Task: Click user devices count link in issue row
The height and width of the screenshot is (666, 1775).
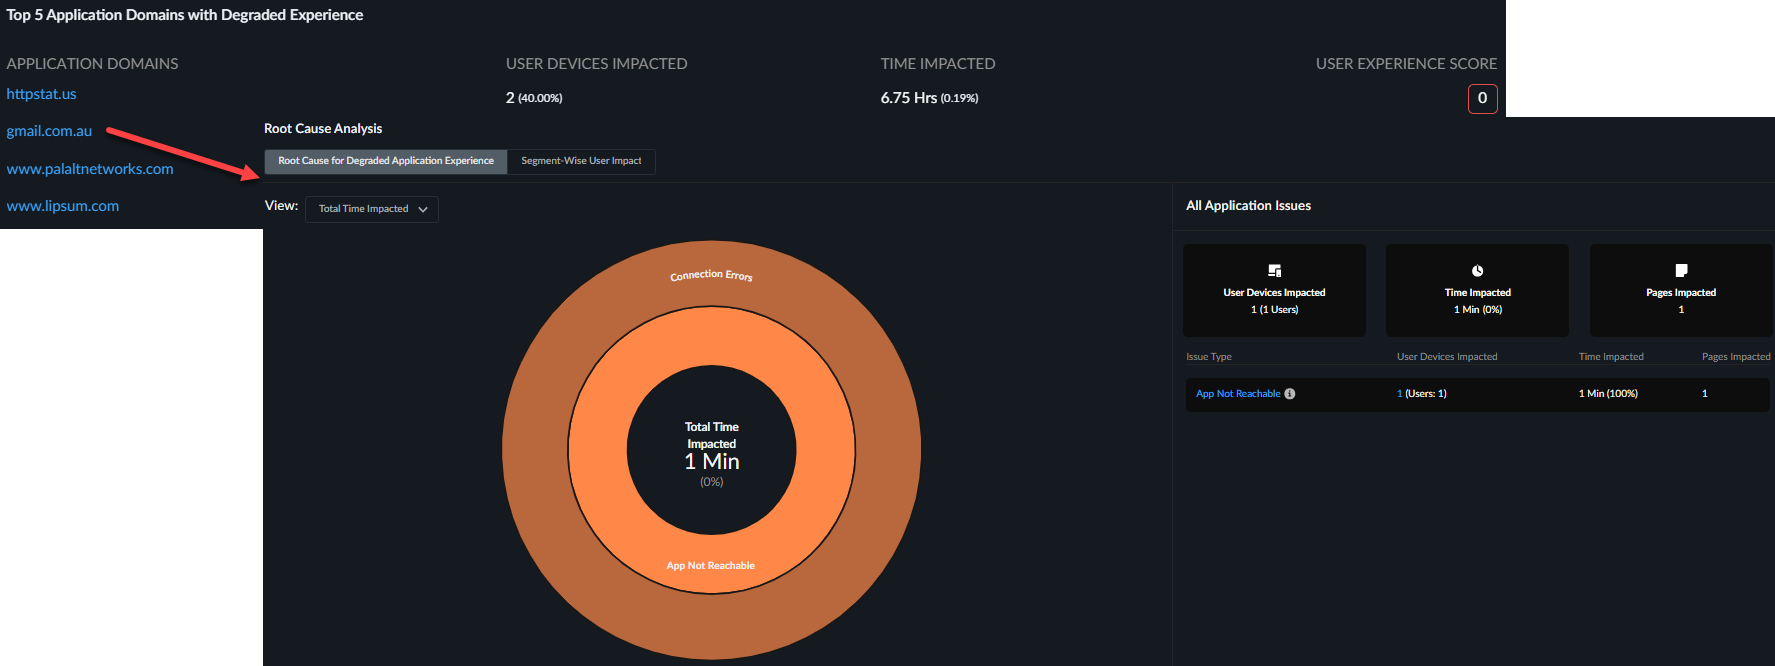Action: pos(1399,394)
